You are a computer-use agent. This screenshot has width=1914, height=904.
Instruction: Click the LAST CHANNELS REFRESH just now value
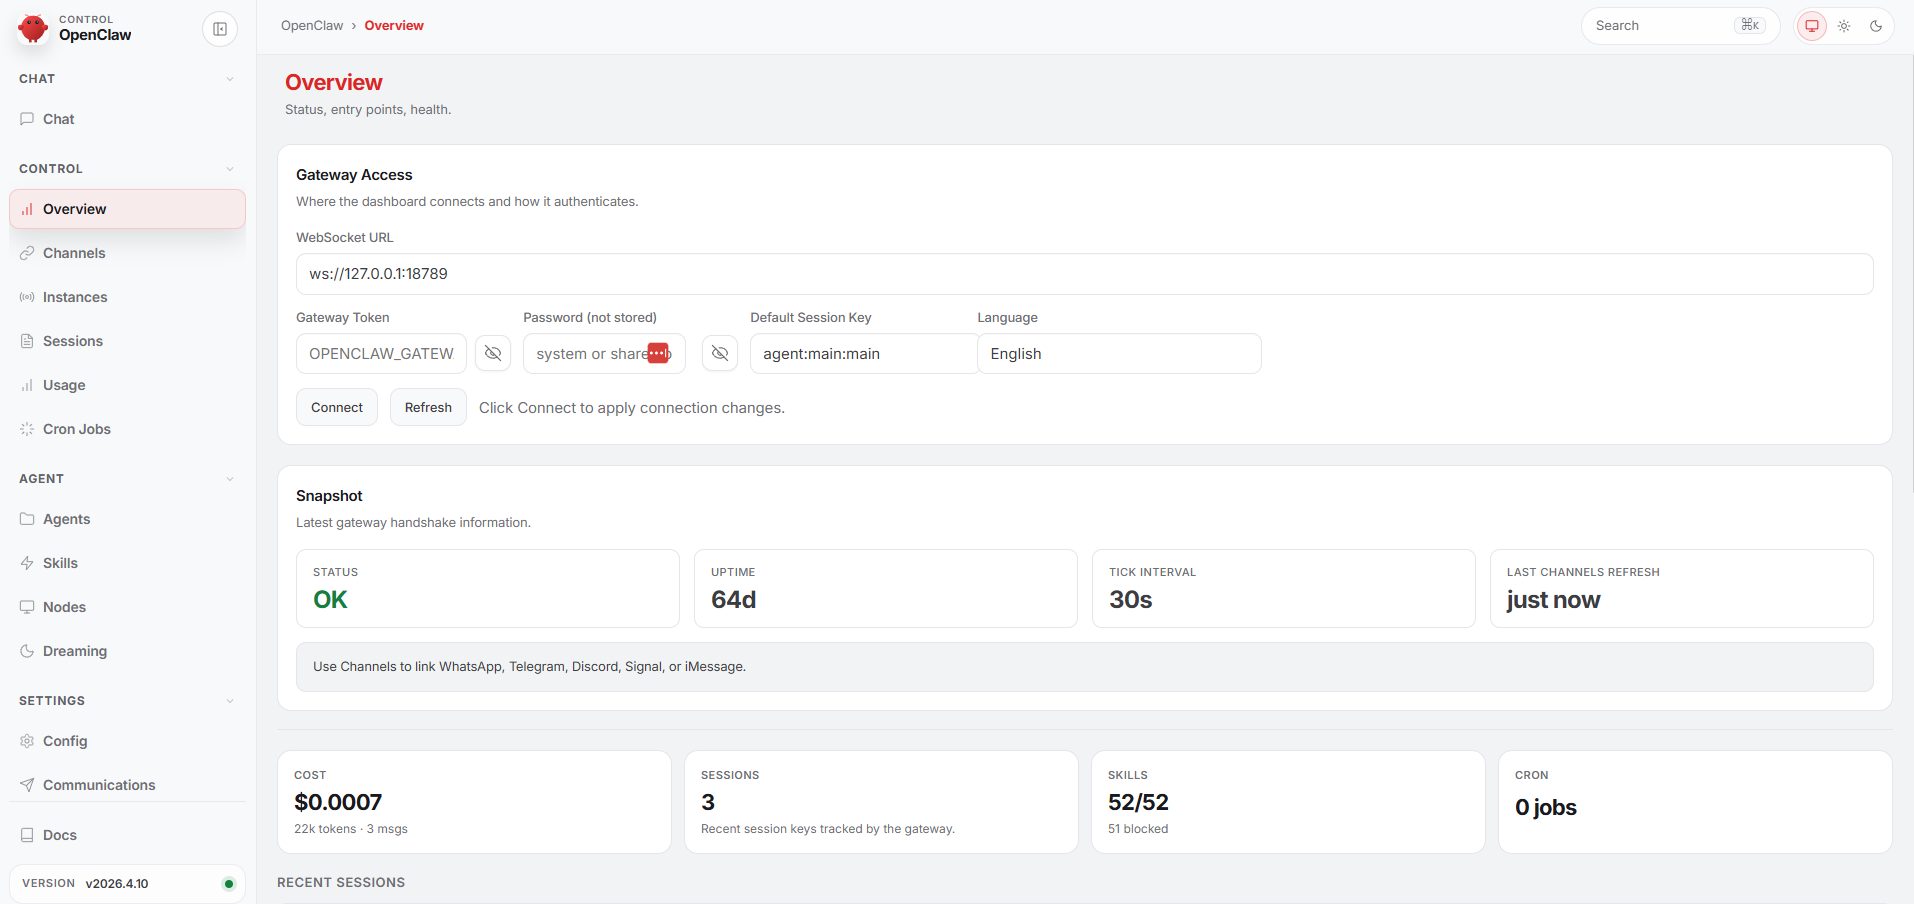tap(1553, 600)
